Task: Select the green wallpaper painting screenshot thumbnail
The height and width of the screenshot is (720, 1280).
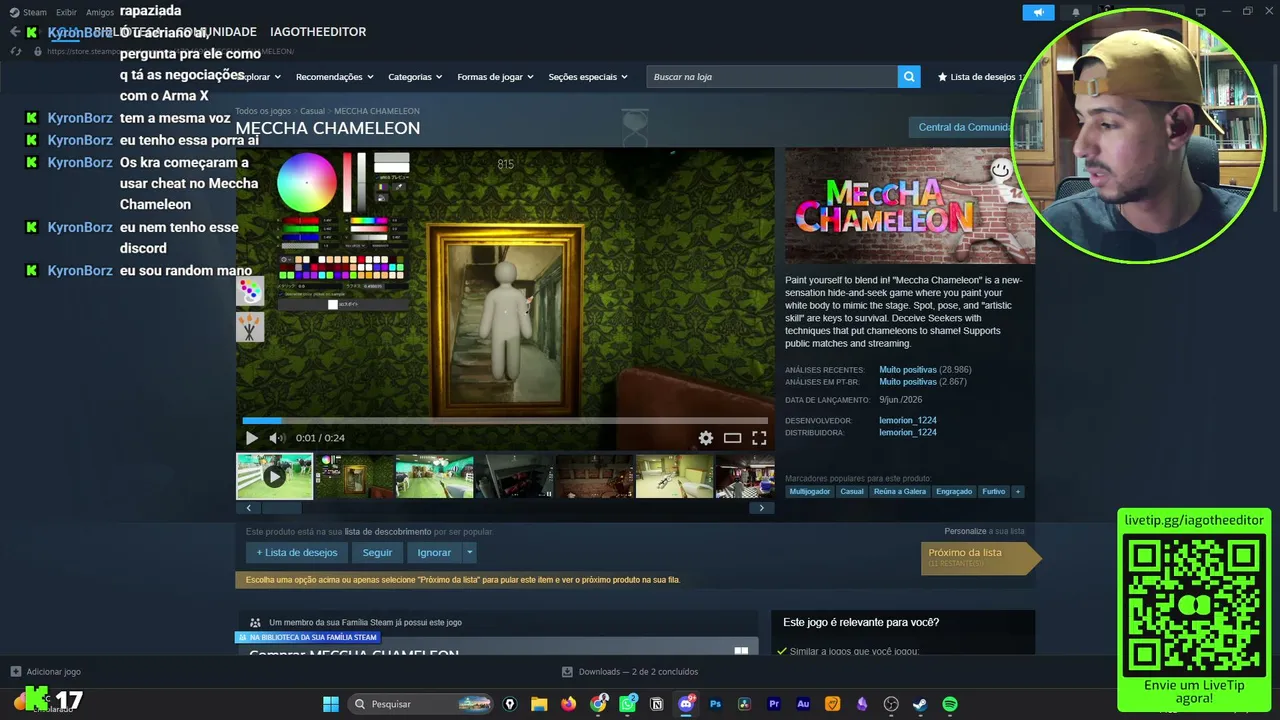Action: pyautogui.click(x=354, y=477)
